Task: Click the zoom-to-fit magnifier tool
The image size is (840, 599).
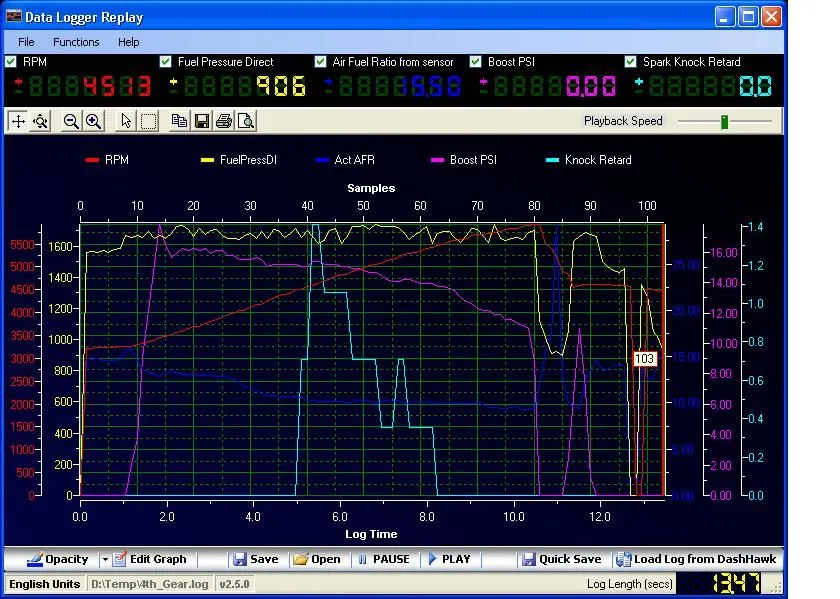Action: [x=41, y=121]
